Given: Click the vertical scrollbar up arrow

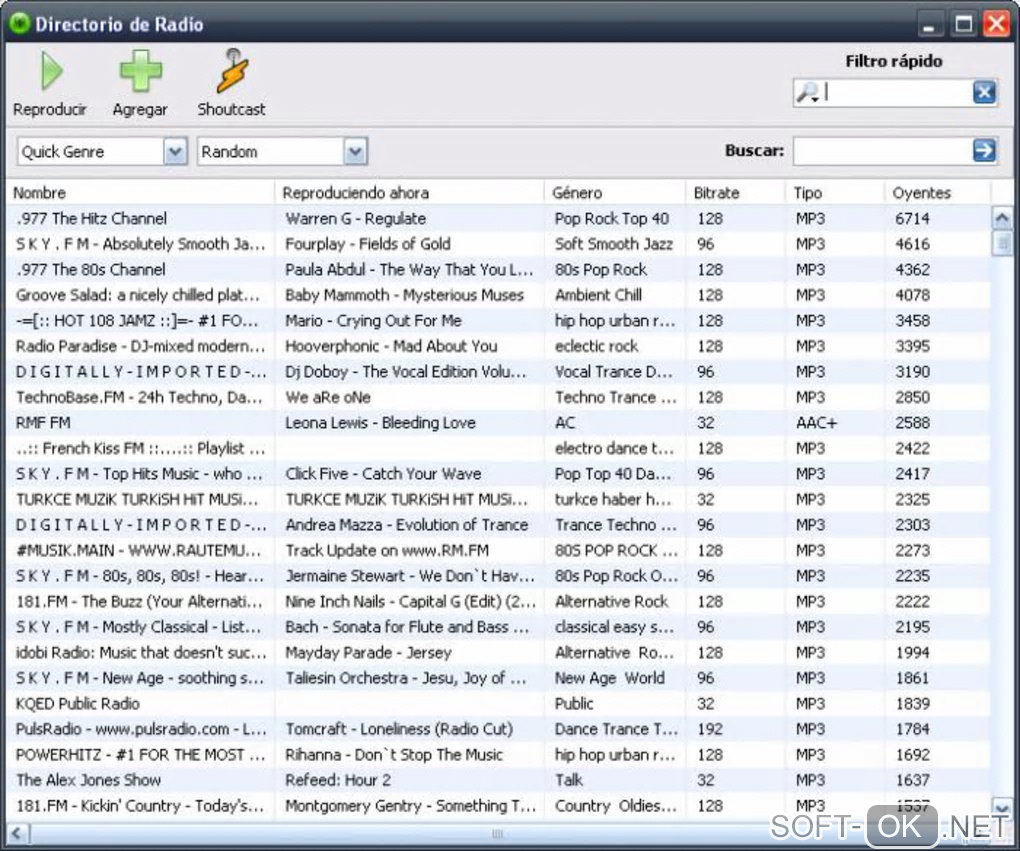Looking at the screenshot, I should point(1001,217).
